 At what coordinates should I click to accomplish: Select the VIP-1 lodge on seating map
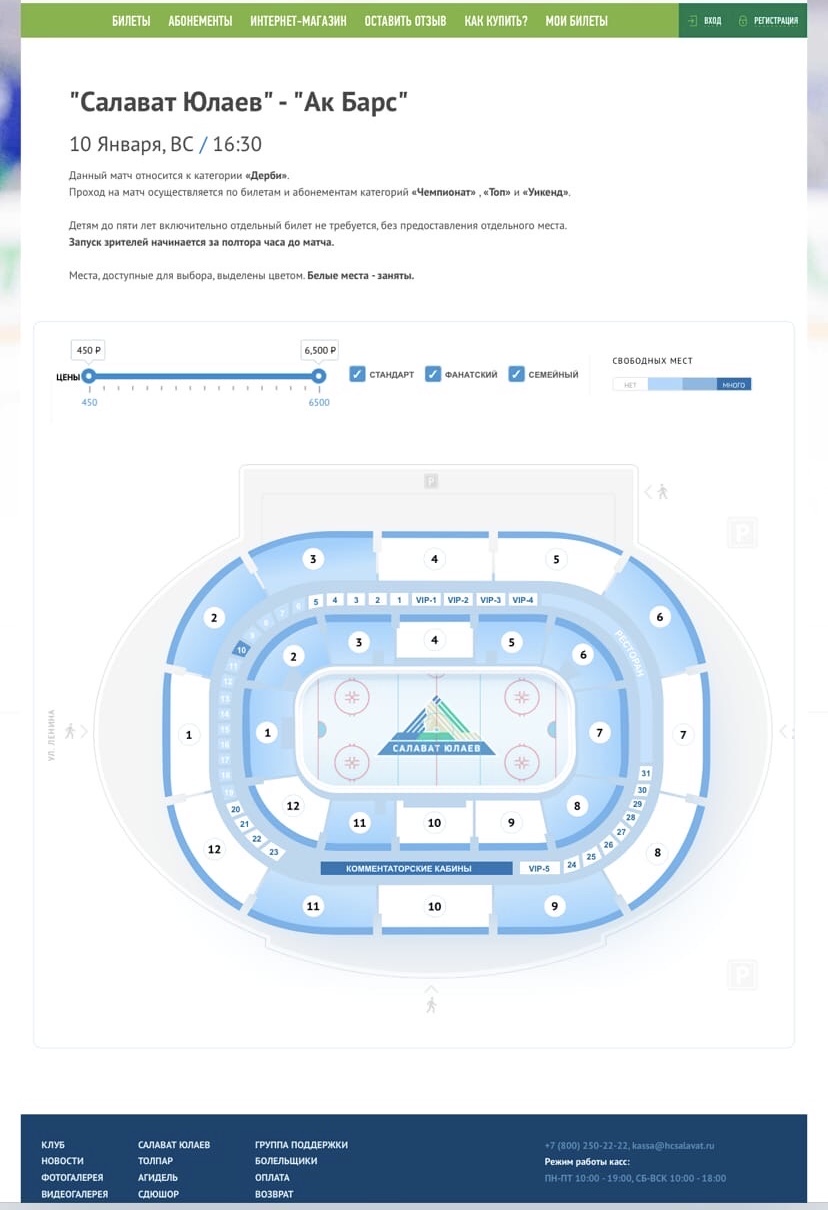coord(426,600)
